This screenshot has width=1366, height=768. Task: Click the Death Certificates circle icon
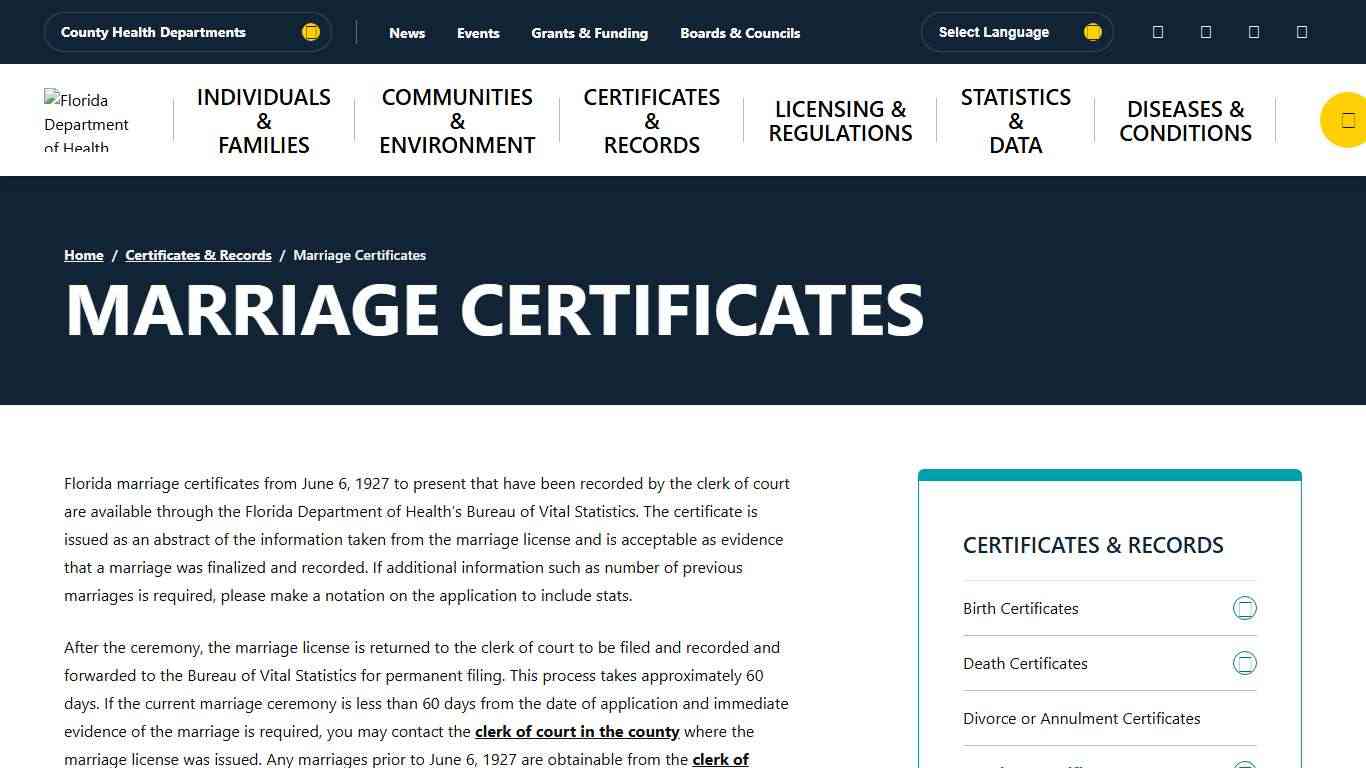(x=1245, y=662)
